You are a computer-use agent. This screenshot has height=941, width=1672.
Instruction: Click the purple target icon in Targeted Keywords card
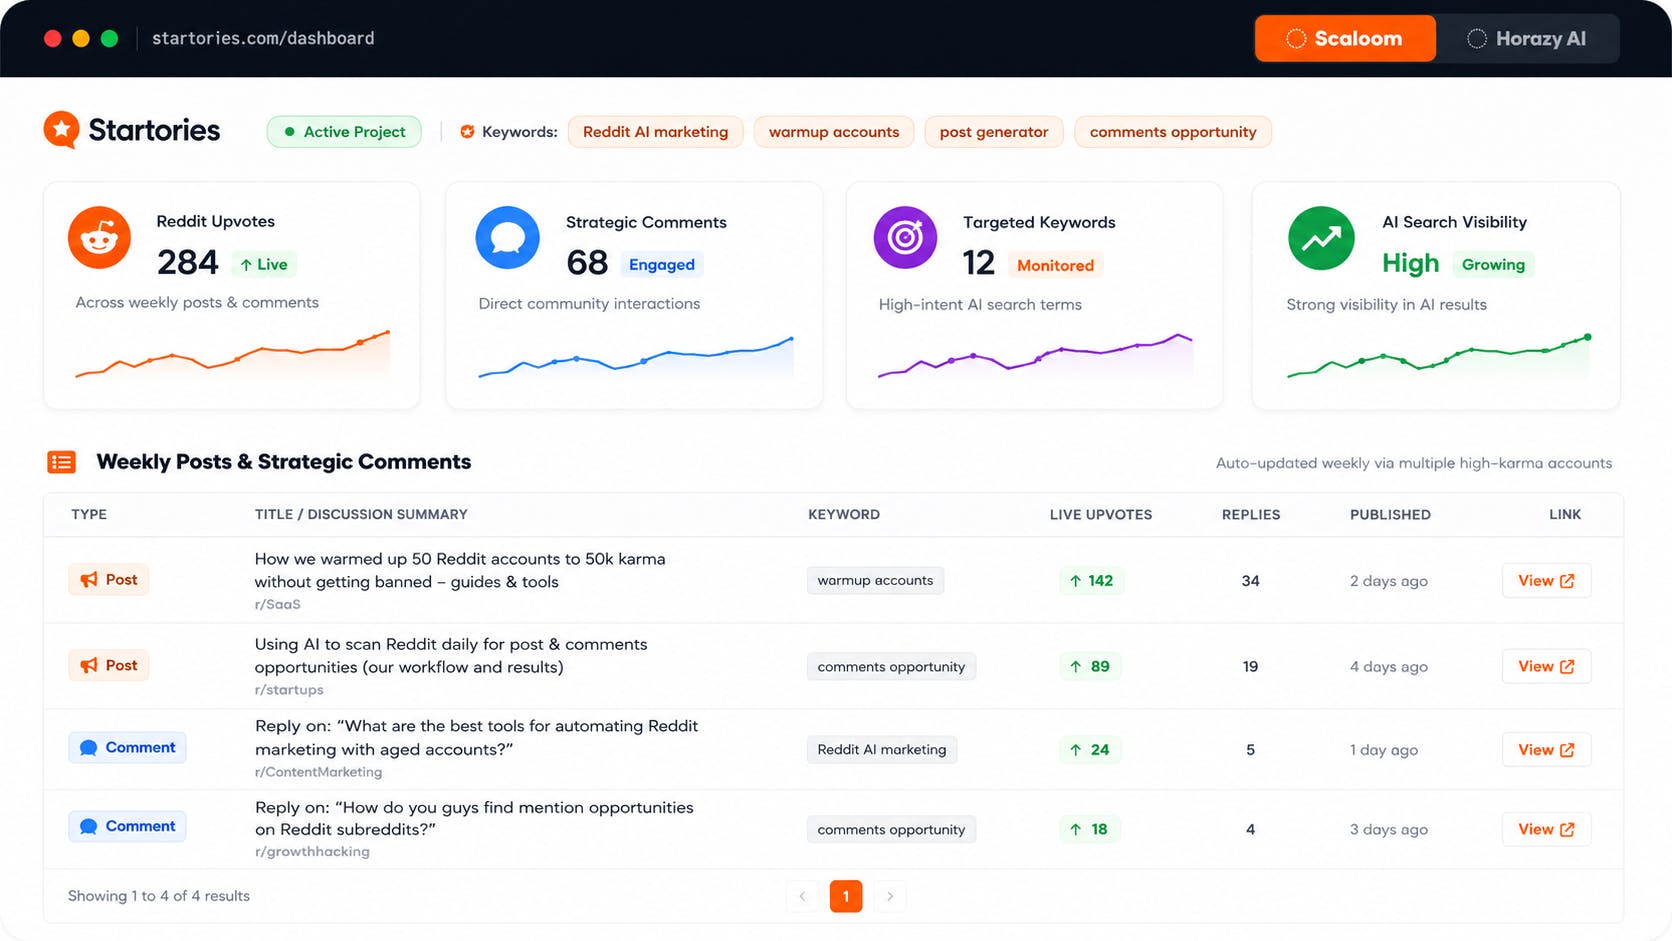tap(905, 237)
